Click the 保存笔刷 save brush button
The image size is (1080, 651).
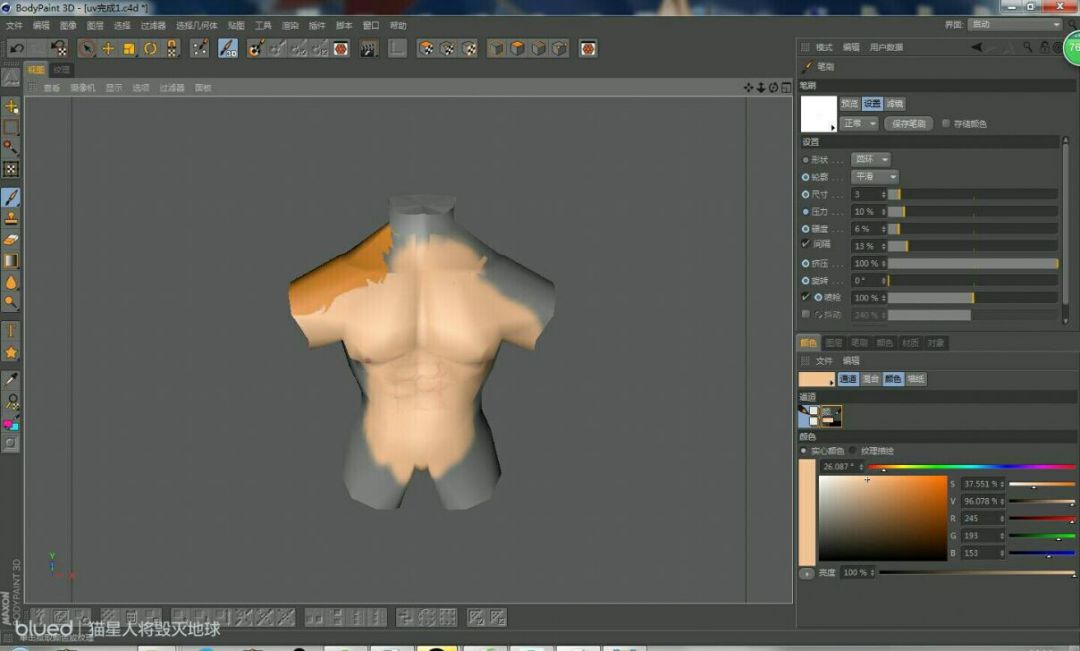908,124
